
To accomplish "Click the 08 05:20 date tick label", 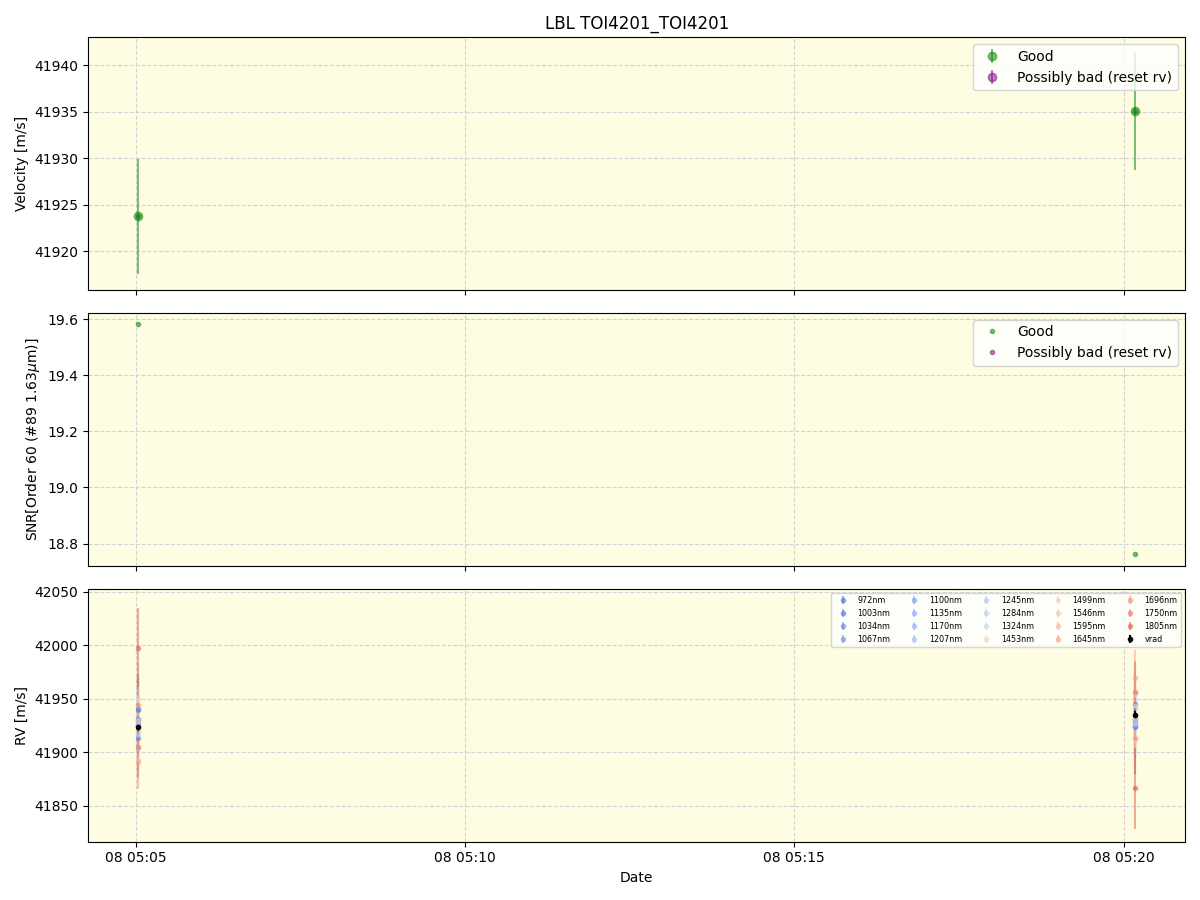I will click(1124, 857).
